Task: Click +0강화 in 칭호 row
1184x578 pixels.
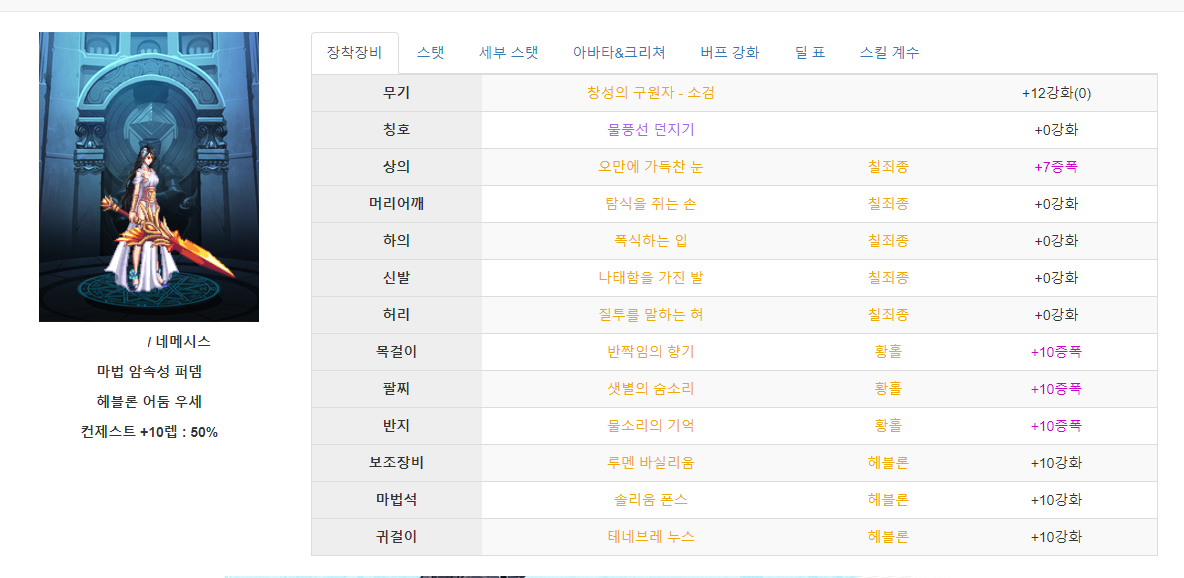Action: (x=1056, y=130)
